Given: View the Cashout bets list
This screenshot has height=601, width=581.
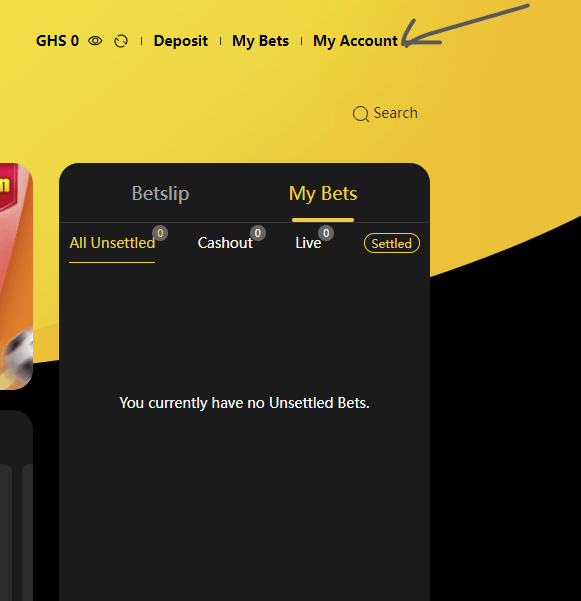Looking at the screenshot, I should [x=225, y=243].
